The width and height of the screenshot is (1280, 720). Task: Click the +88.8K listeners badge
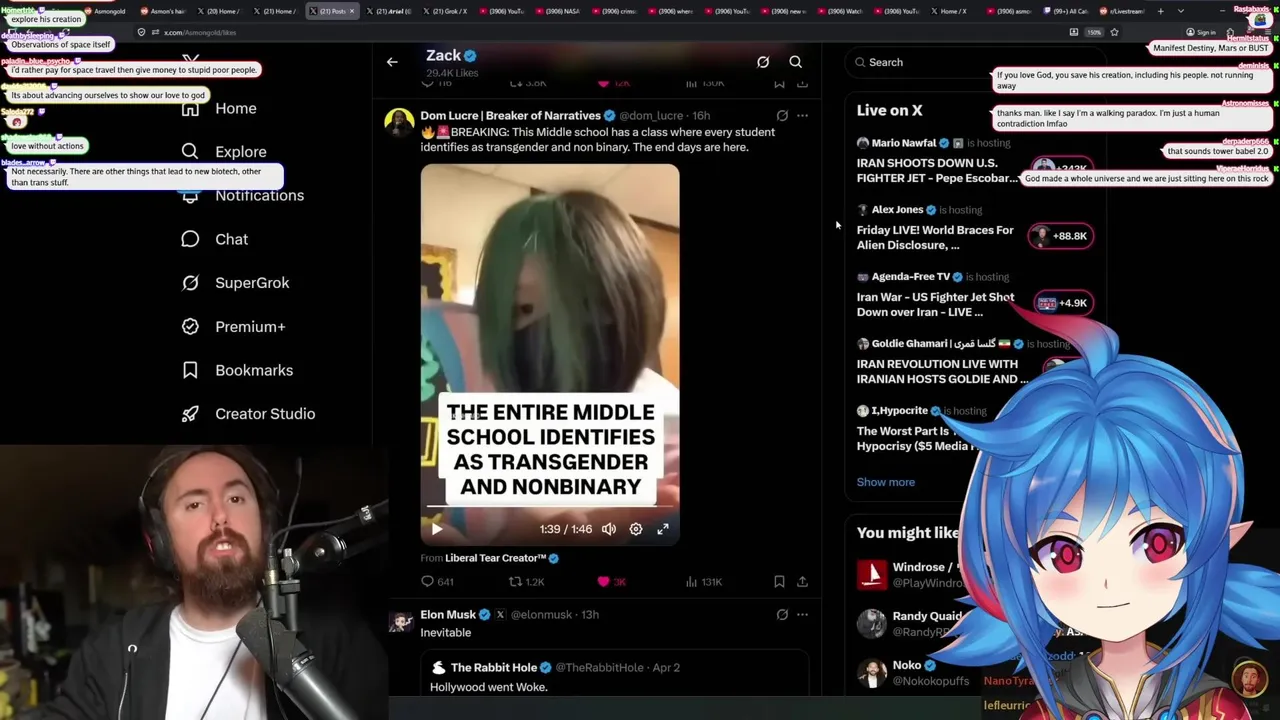click(x=1061, y=236)
